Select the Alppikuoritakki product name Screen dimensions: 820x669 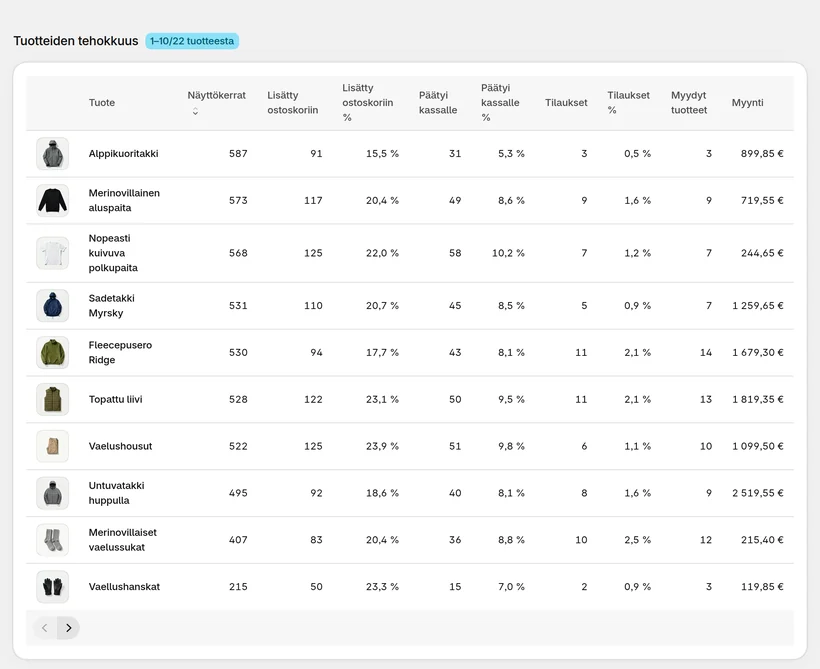123,154
